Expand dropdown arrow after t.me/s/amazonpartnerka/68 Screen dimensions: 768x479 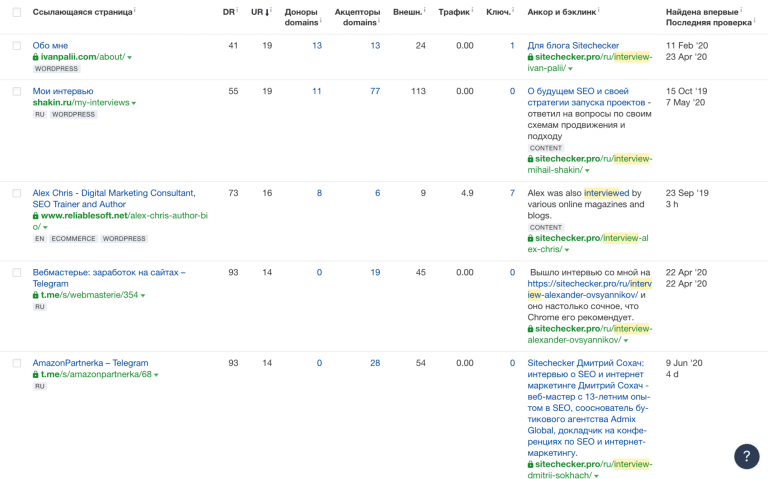(156, 375)
